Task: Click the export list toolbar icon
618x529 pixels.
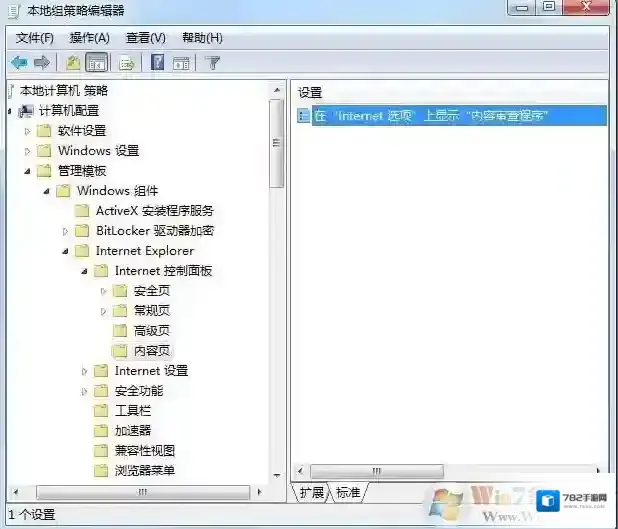Action: 127,63
